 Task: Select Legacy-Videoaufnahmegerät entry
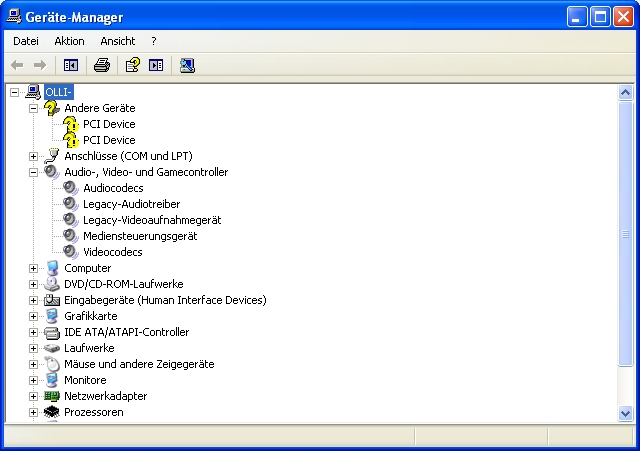coord(152,220)
